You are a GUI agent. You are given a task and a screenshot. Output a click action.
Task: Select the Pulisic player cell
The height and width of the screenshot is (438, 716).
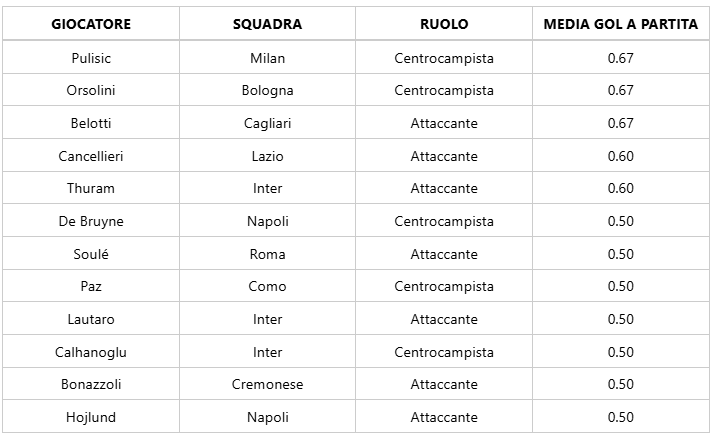click(x=91, y=58)
